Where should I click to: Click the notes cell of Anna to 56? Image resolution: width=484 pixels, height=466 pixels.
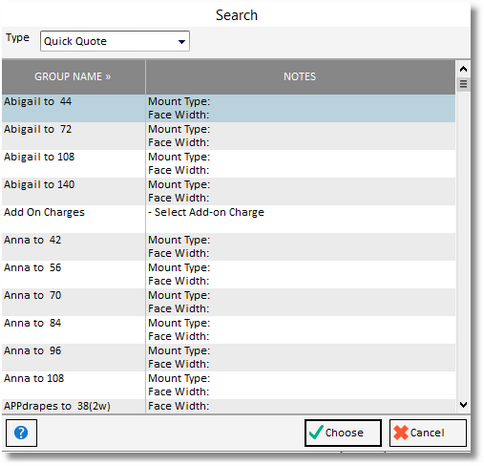(x=300, y=274)
